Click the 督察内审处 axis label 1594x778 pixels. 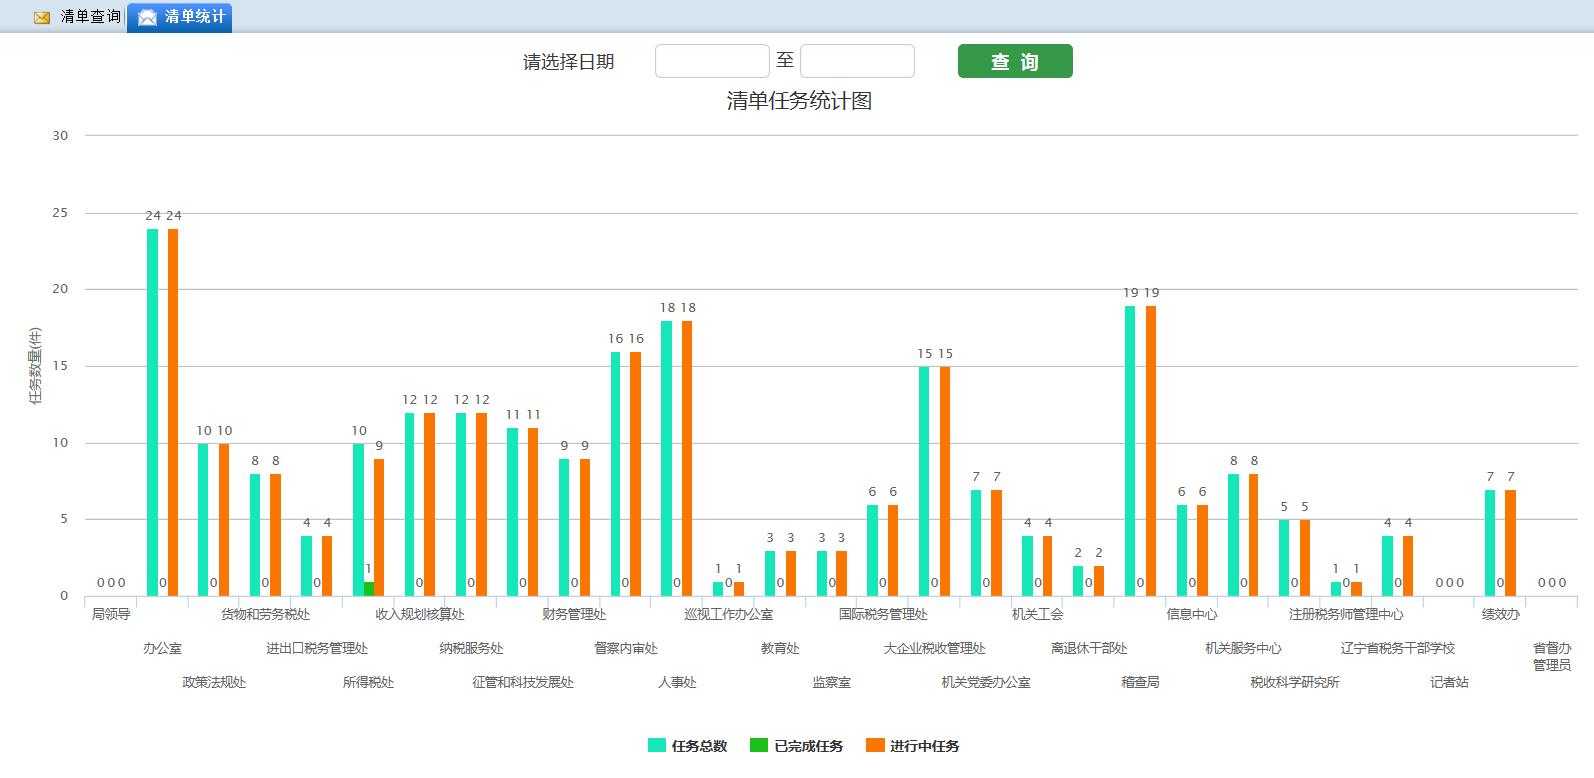point(626,648)
